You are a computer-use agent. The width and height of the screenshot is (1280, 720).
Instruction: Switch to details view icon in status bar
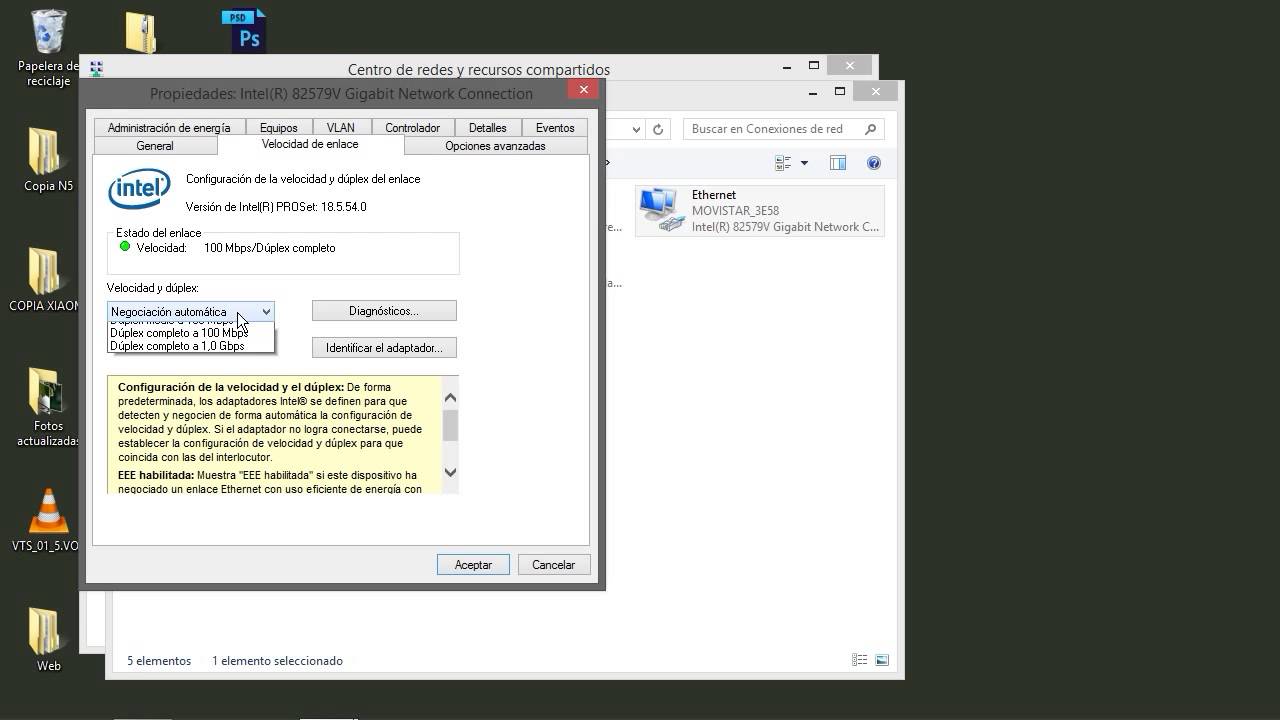click(x=859, y=660)
